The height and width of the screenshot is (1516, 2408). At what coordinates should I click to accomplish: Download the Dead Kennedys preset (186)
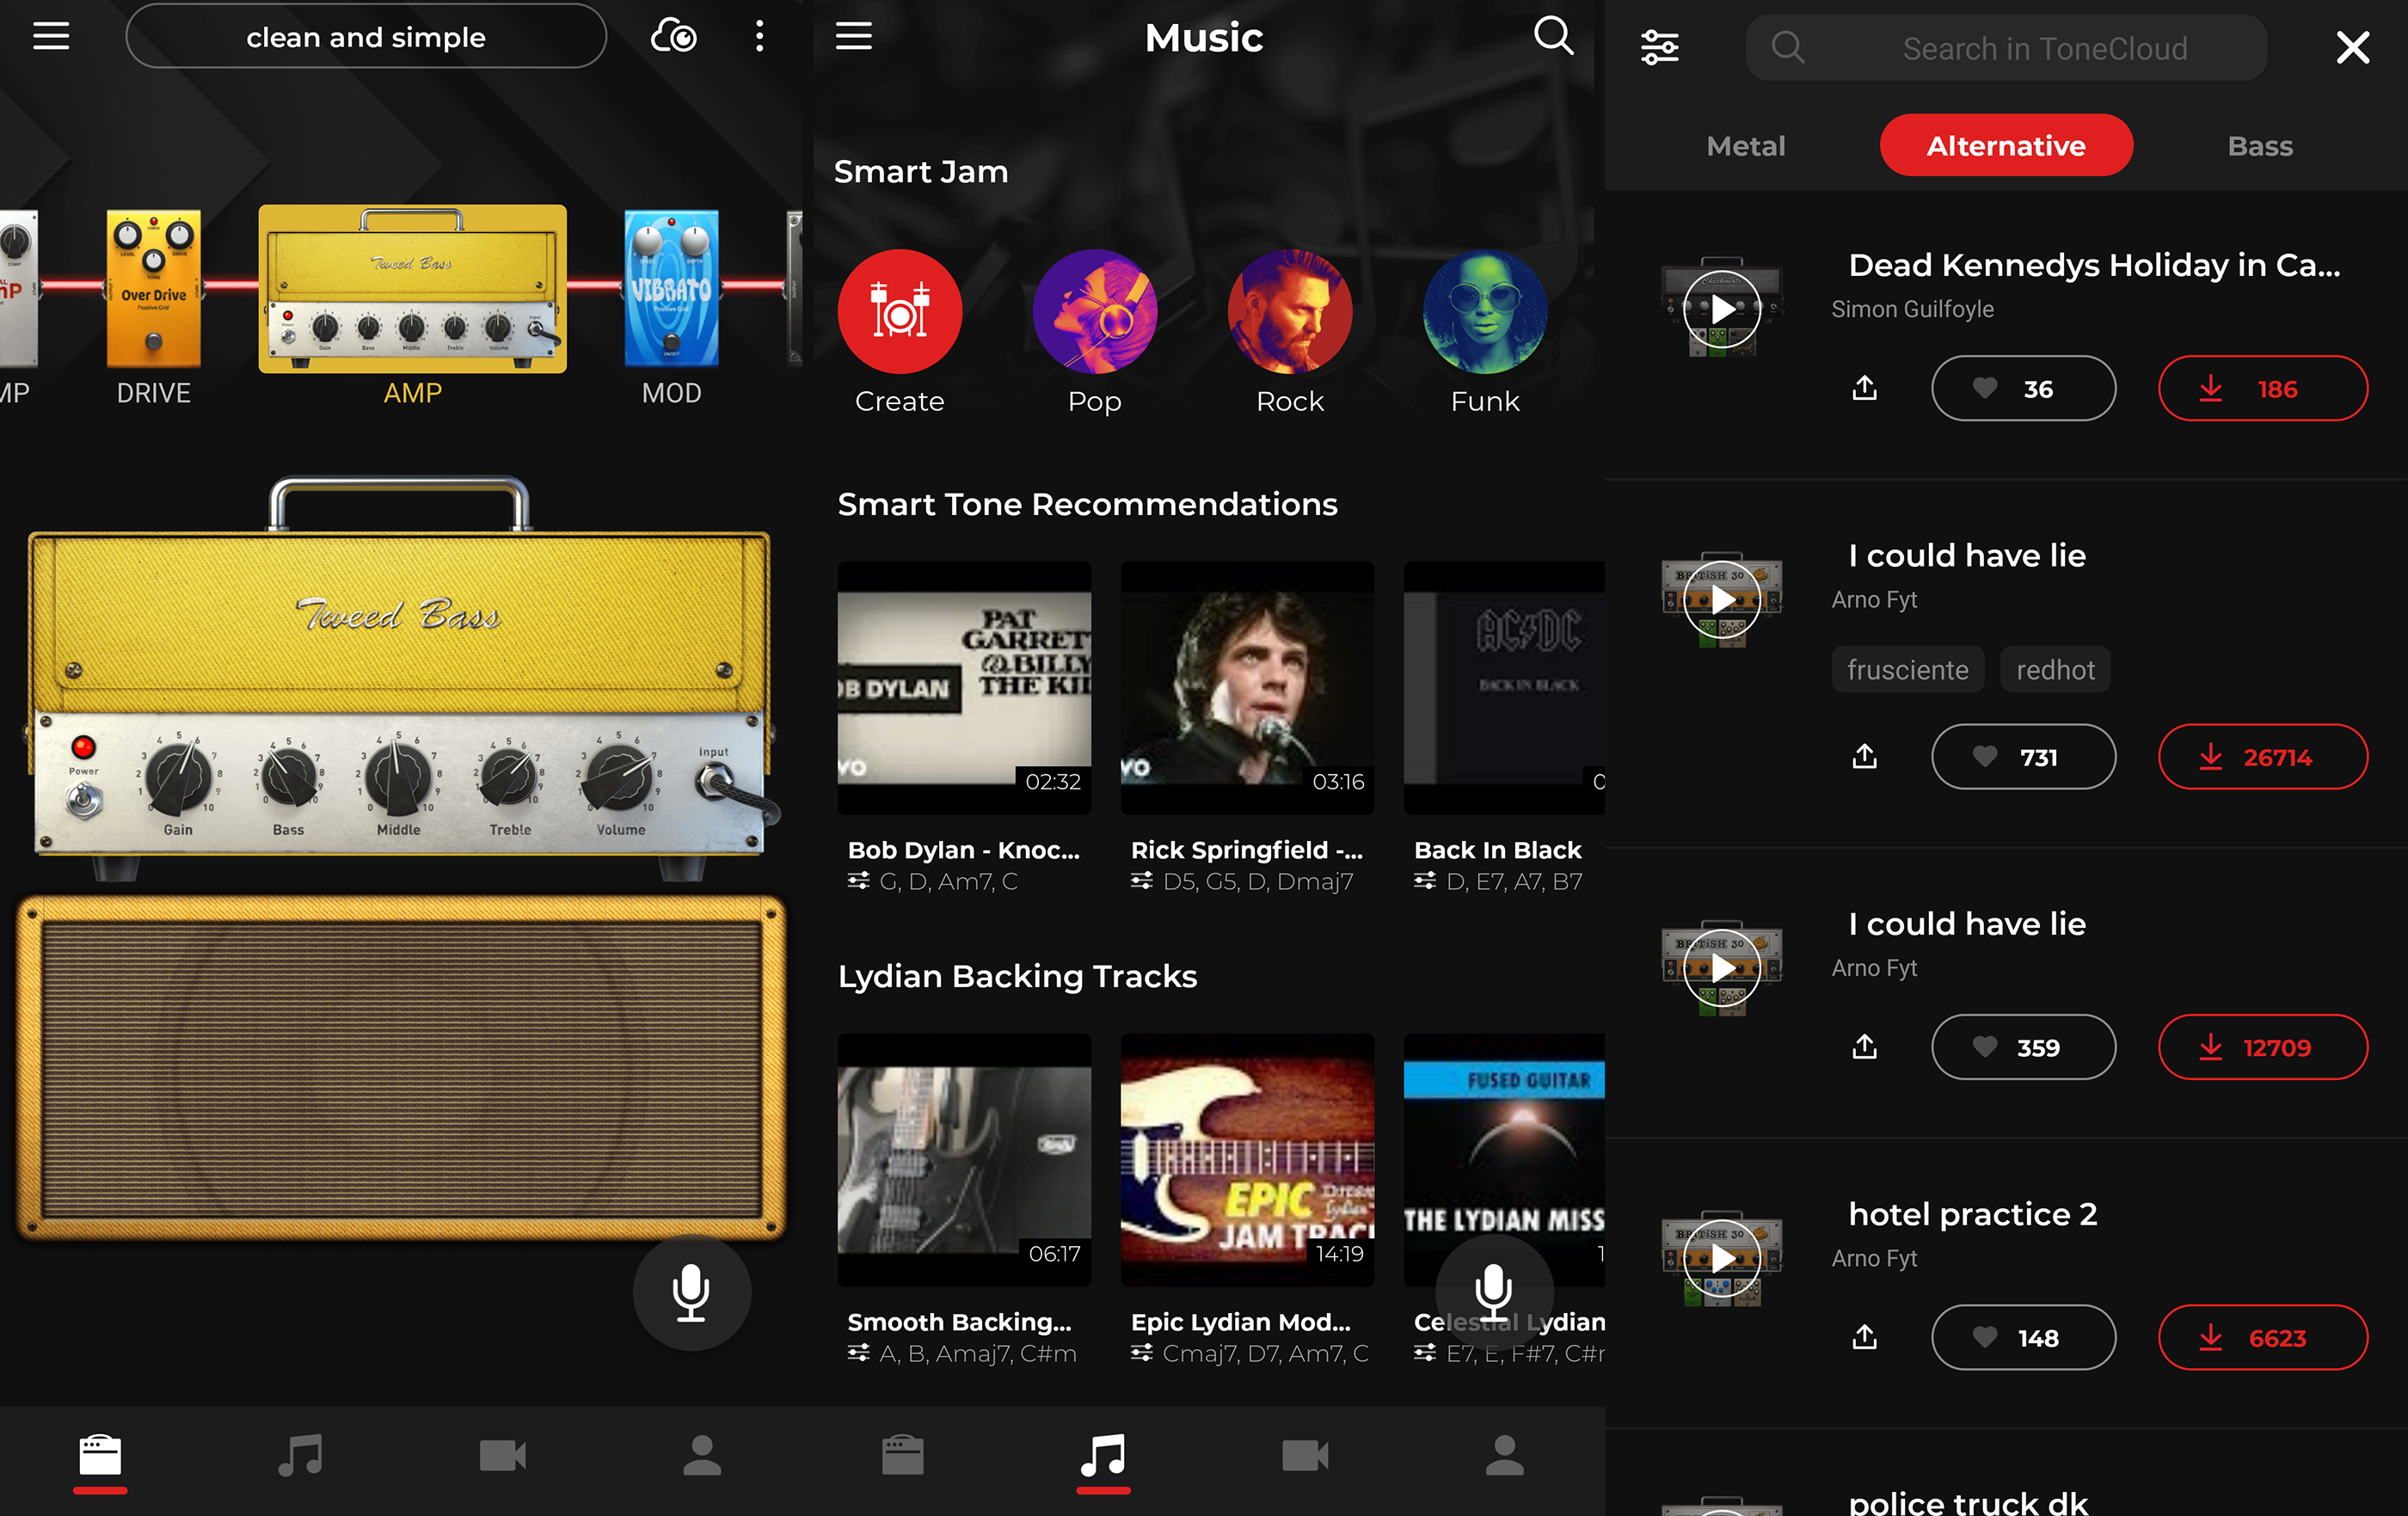pyautogui.click(x=2261, y=388)
